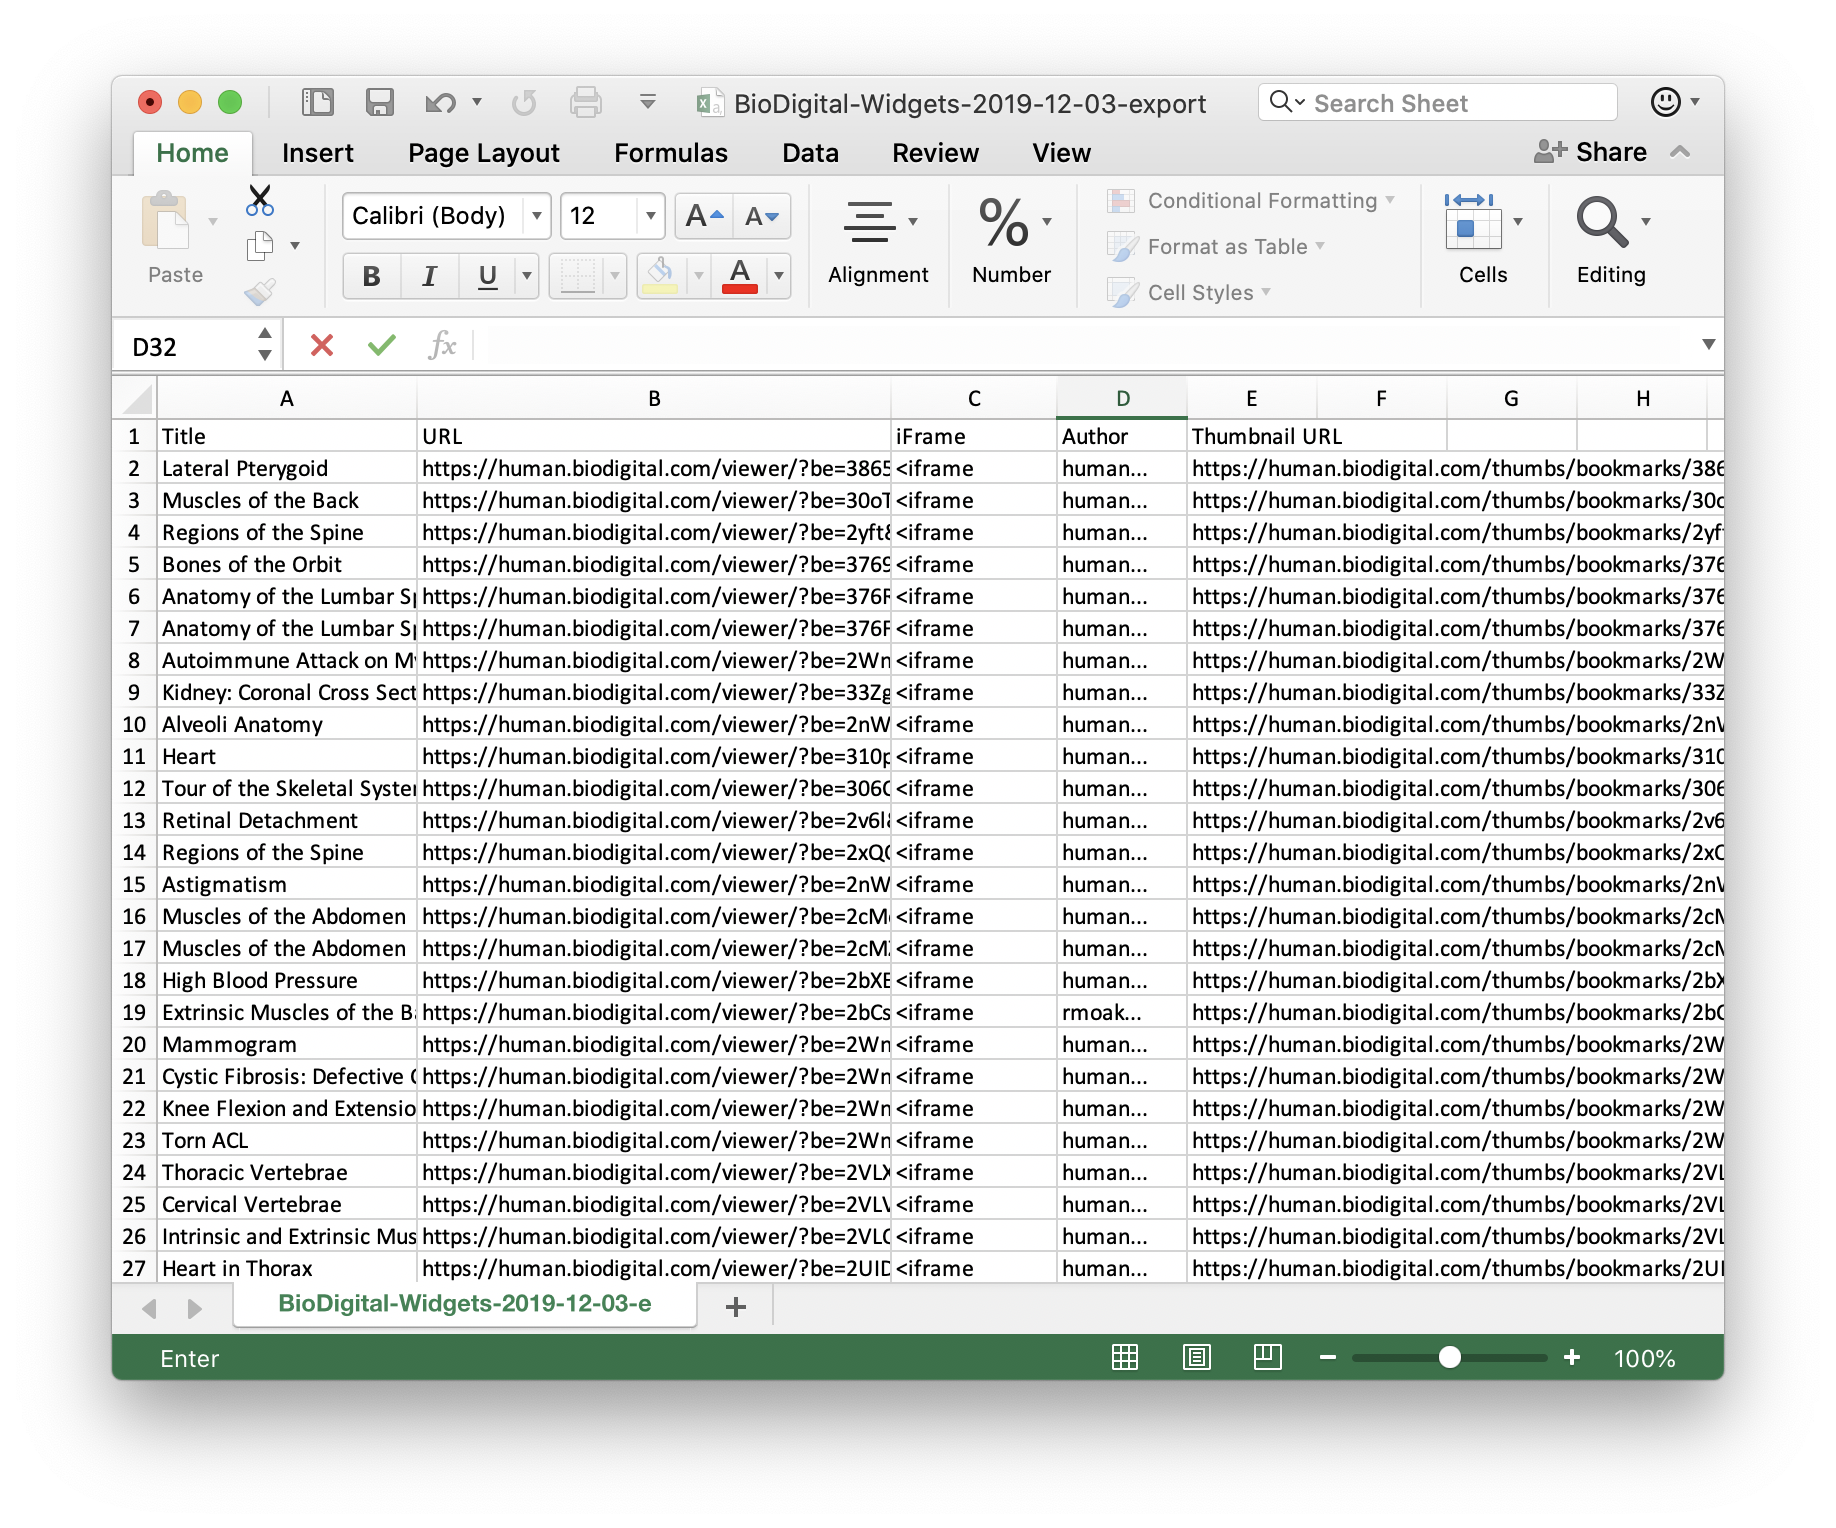Zoom out with minus button

point(1328,1357)
